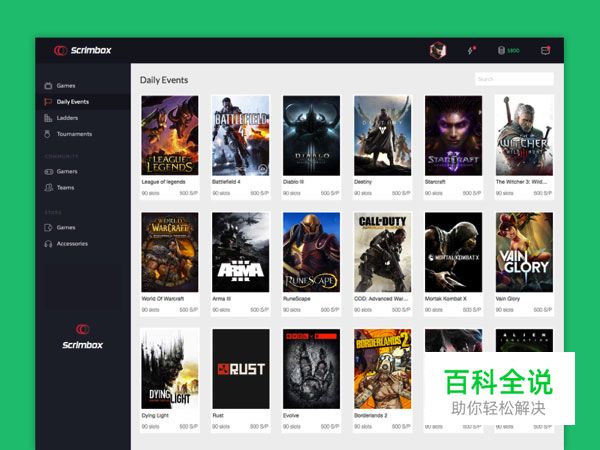Click the 'Daily Events' page heading
The width and height of the screenshot is (600, 450).
[x=164, y=80]
